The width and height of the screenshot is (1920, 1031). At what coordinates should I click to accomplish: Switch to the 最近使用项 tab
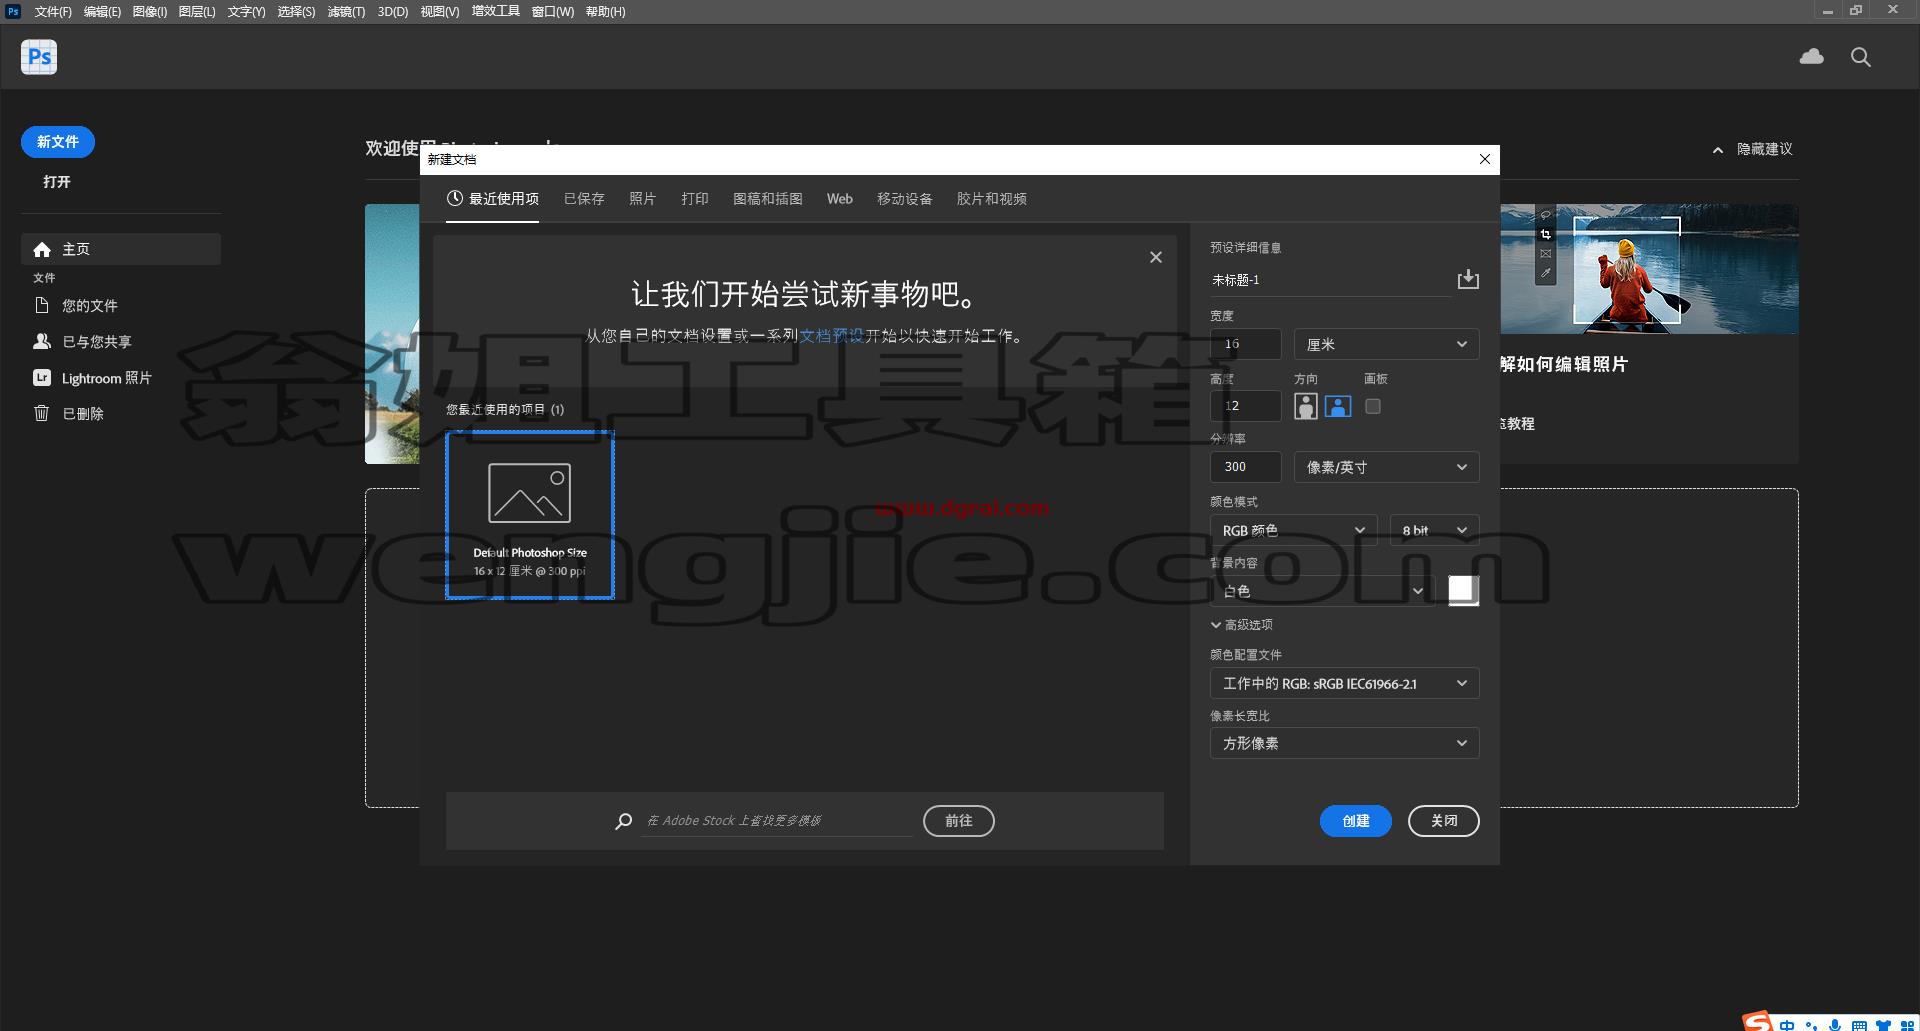492,198
